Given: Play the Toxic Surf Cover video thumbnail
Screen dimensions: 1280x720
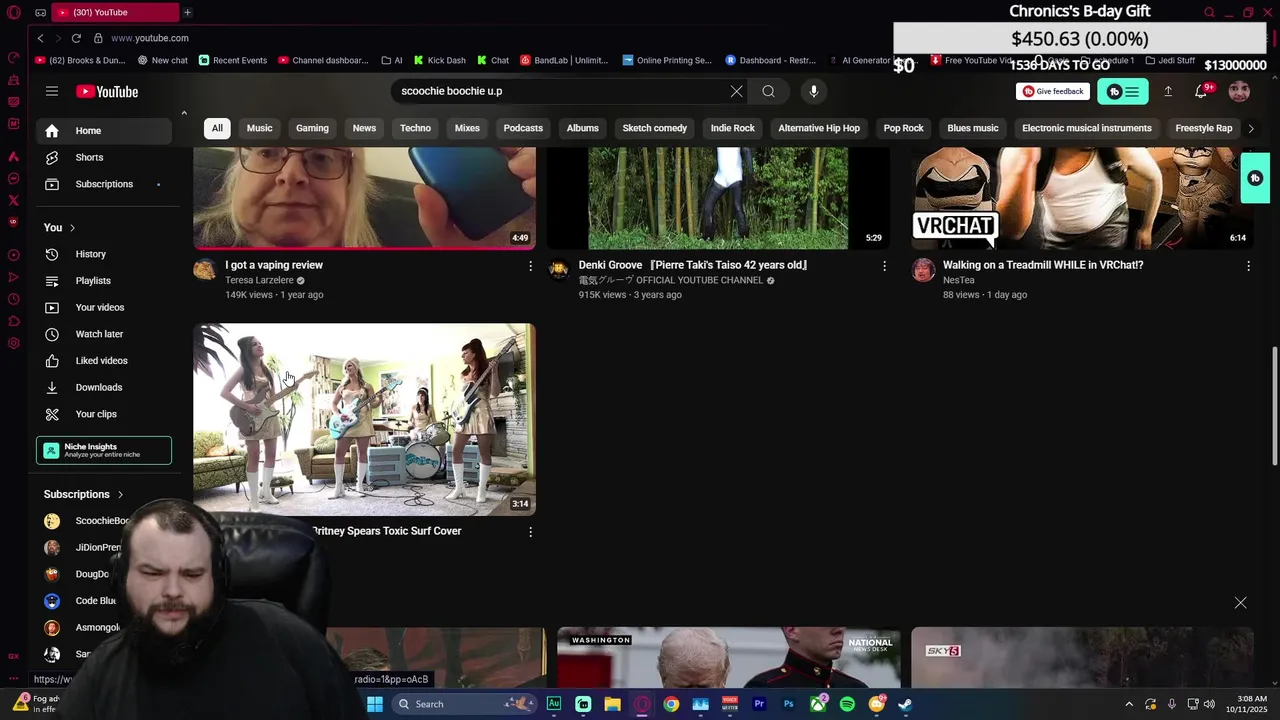Looking at the screenshot, I should click(x=364, y=419).
